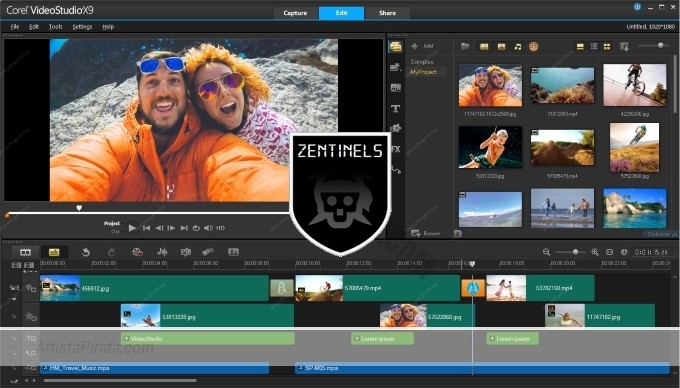Step to next frame
680x388 pixels.
[x=171, y=228]
